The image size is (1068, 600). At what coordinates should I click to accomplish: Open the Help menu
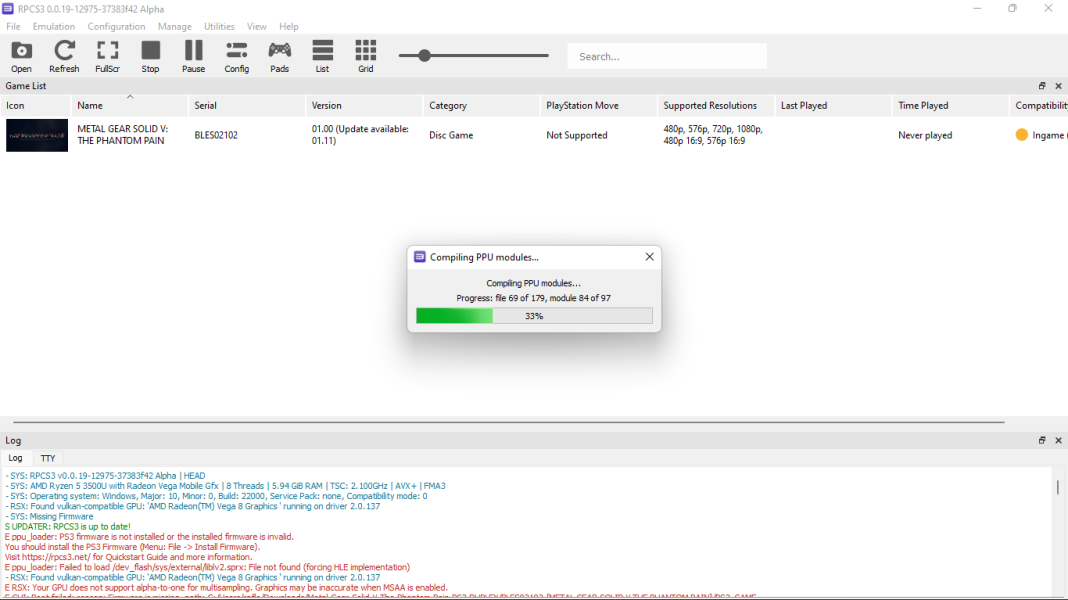coord(289,27)
